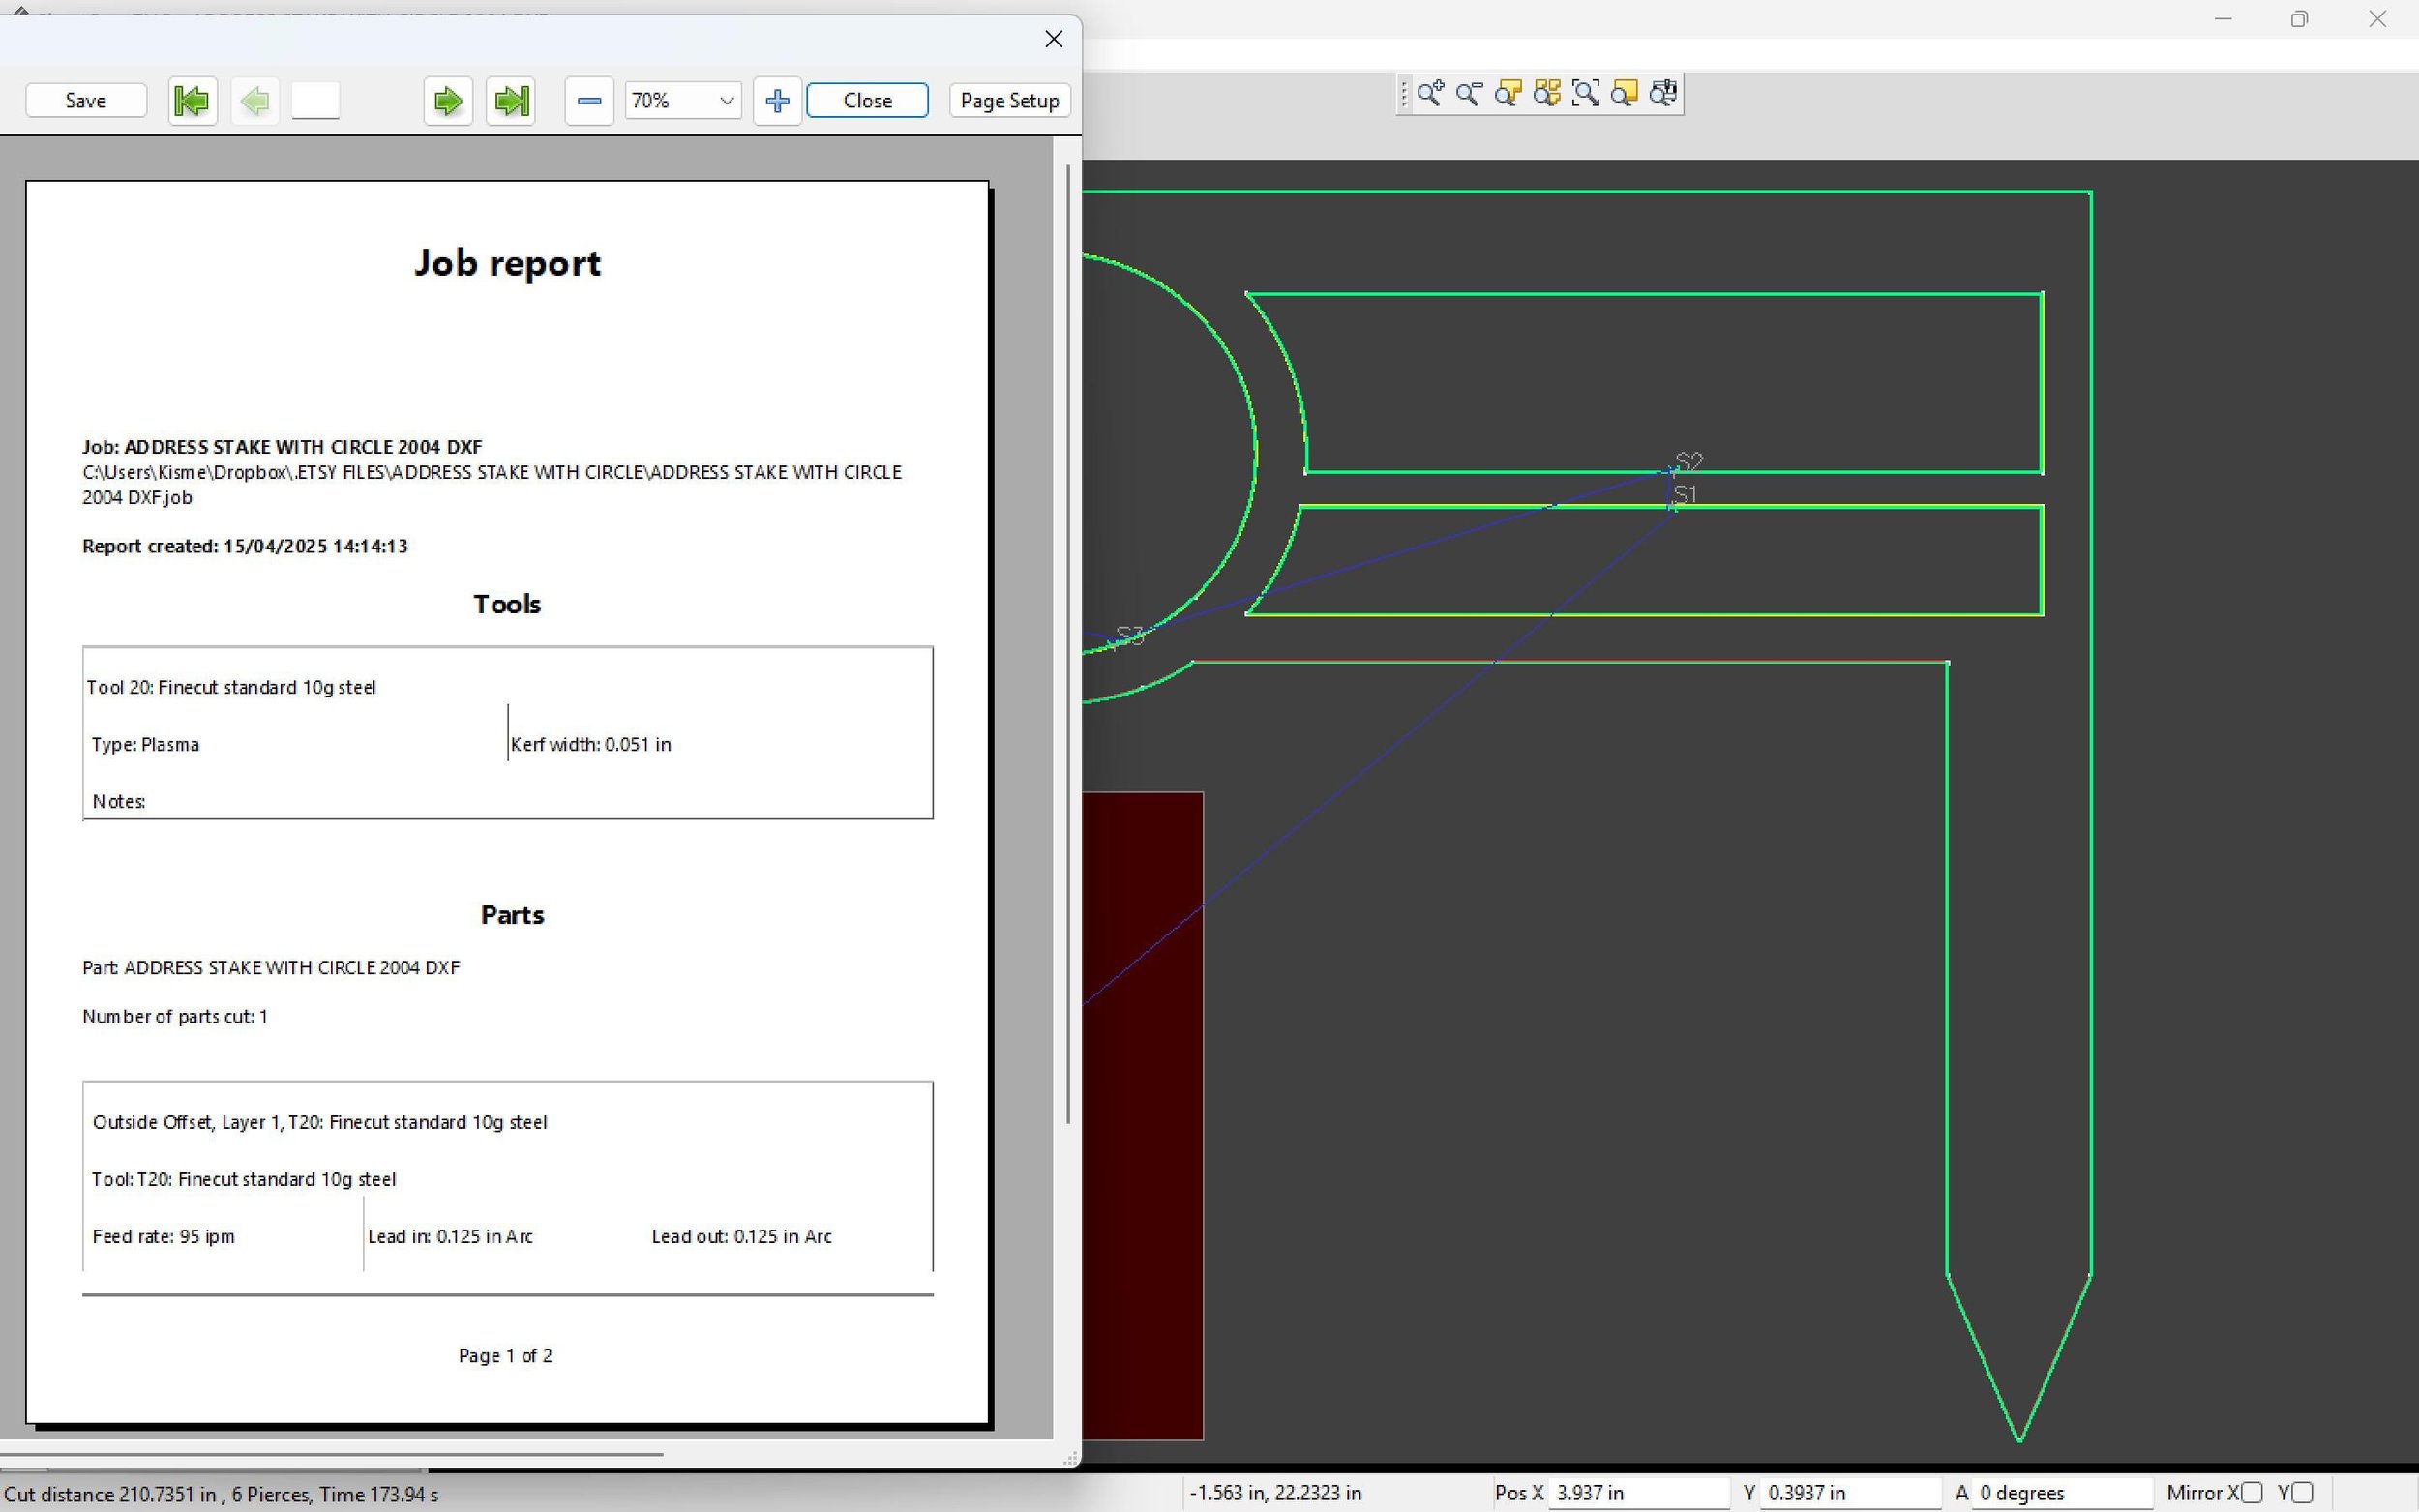This screenshot has width=2419, height=1512.
Task: Click the zoom to material icon
Action: tap(1625, 94)
